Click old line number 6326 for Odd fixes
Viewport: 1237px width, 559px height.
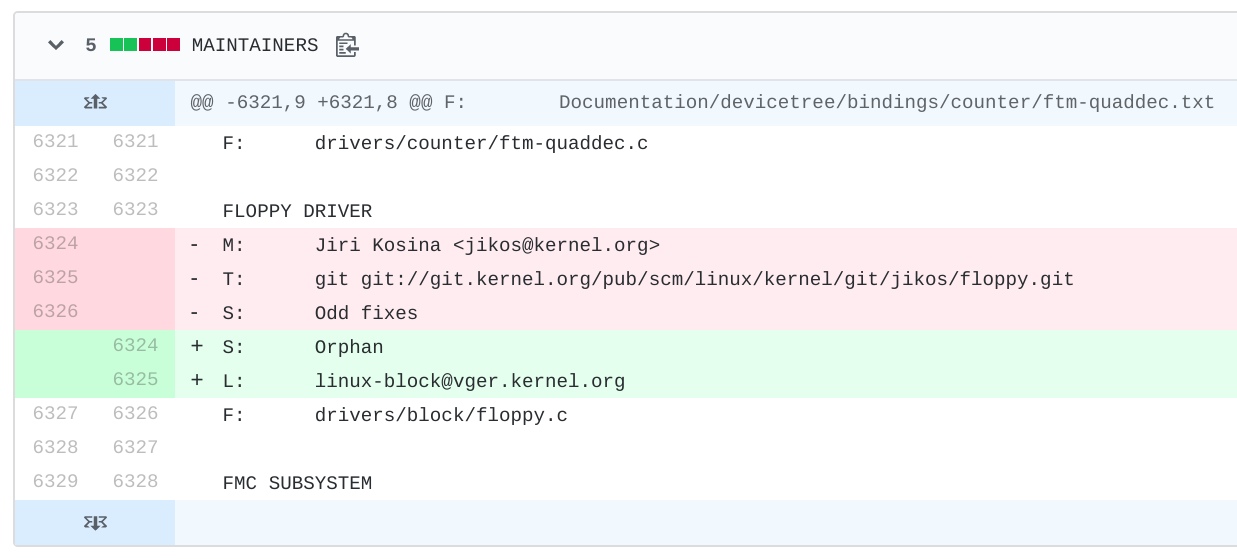click(x=55, y=312)
